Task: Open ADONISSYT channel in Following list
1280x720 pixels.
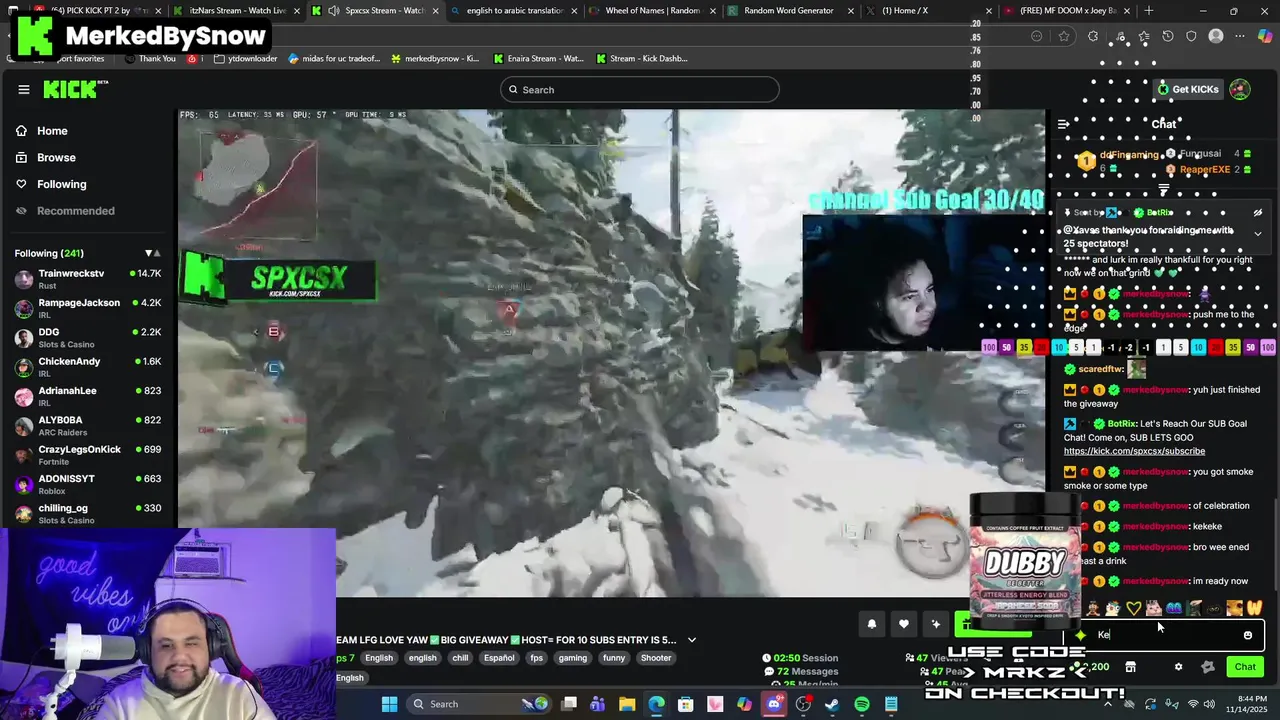Action: [88, 484]
